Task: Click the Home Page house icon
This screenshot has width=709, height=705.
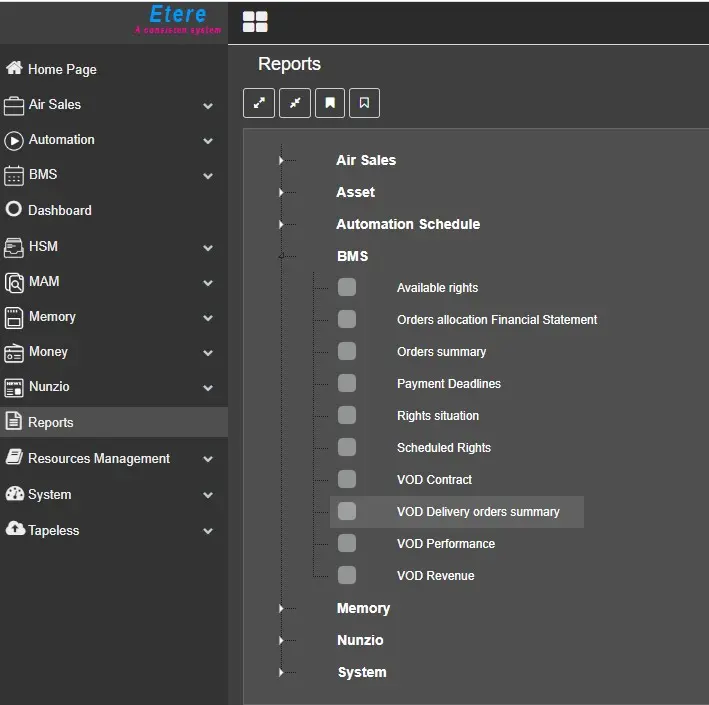Action: pyautogui.click(x=14, y=69)
